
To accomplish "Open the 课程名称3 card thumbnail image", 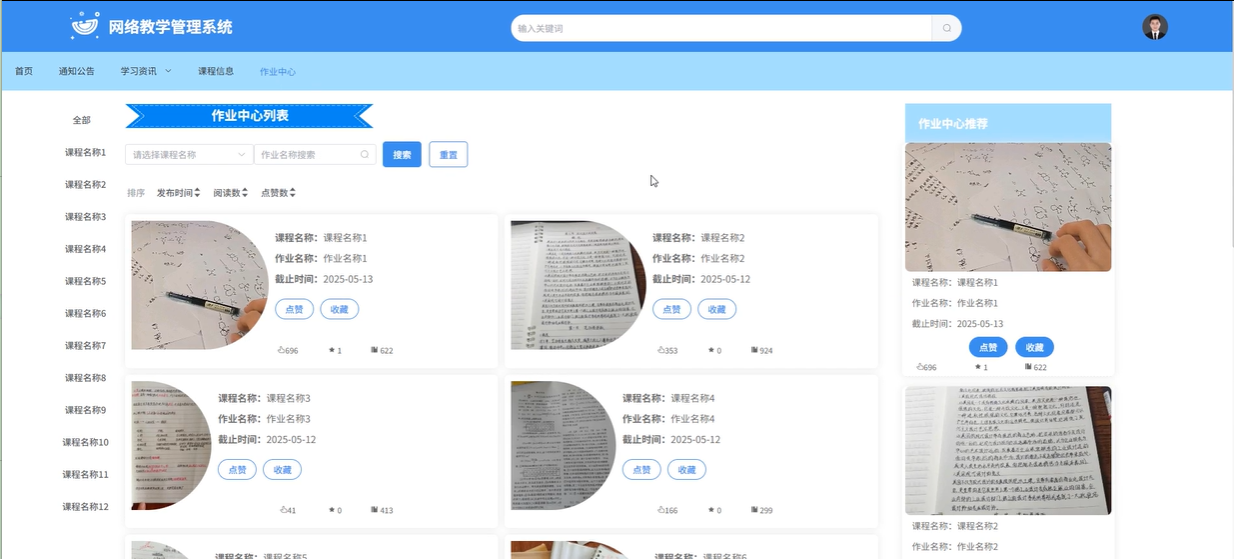I will point(171,445).
